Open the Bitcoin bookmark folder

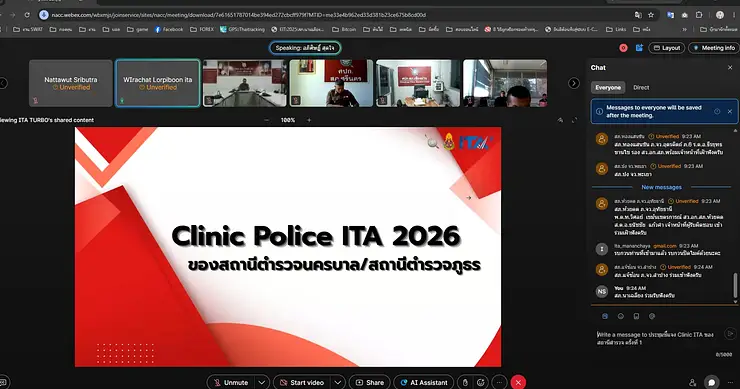click(x=344, y=29)
